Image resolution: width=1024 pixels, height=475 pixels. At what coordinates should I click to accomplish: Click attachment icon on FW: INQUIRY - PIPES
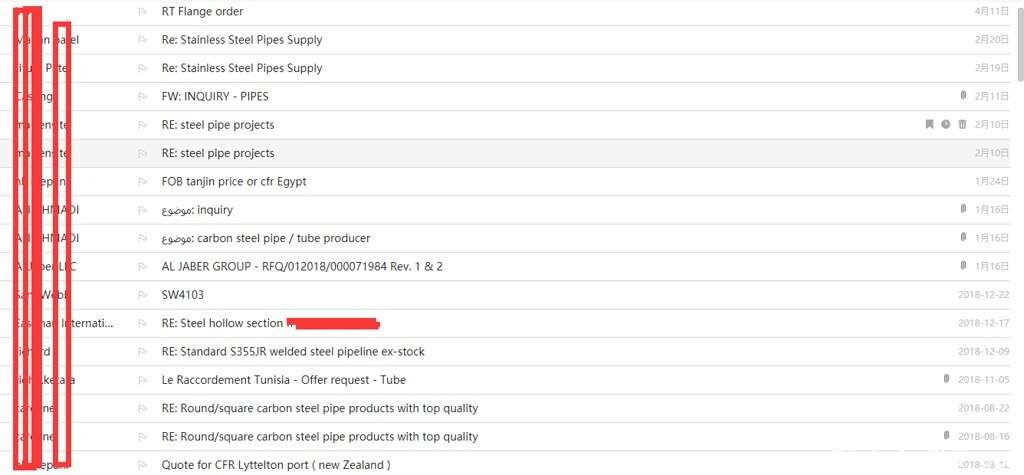963,96
